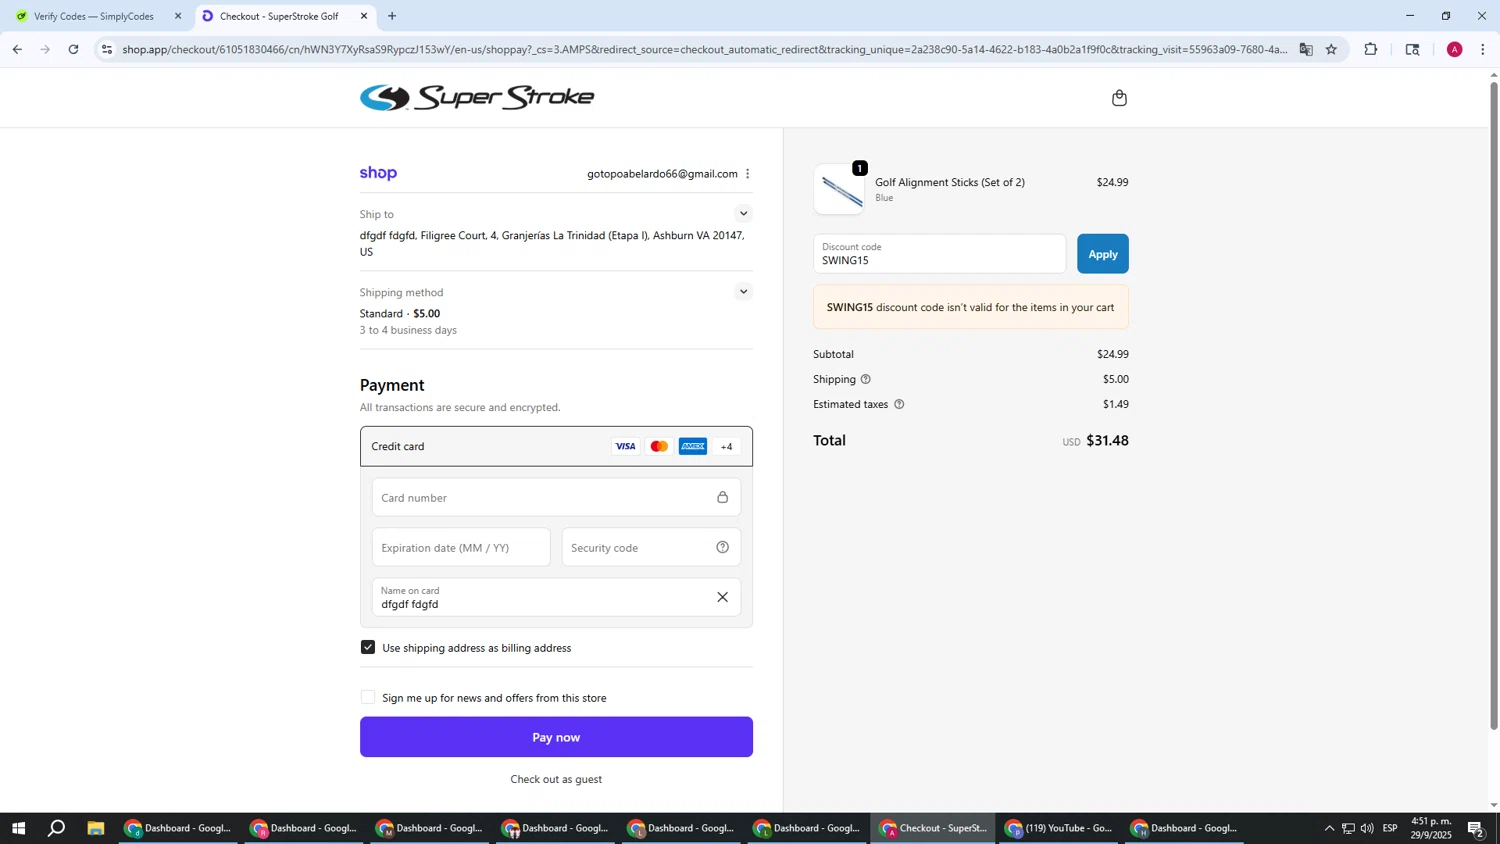Open the Windows Start menu
The height and width of the screenshot is (844, 1500).
18,828
